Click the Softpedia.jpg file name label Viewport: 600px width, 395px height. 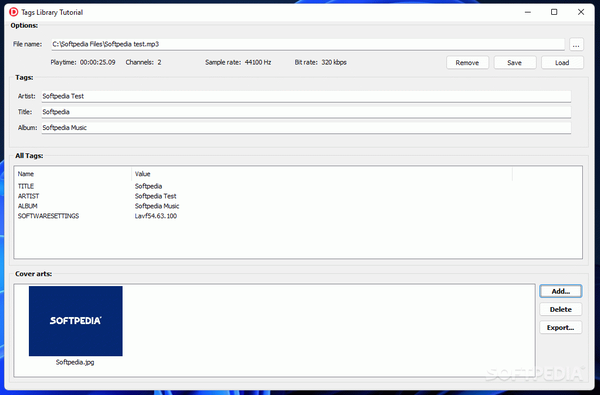75,362
